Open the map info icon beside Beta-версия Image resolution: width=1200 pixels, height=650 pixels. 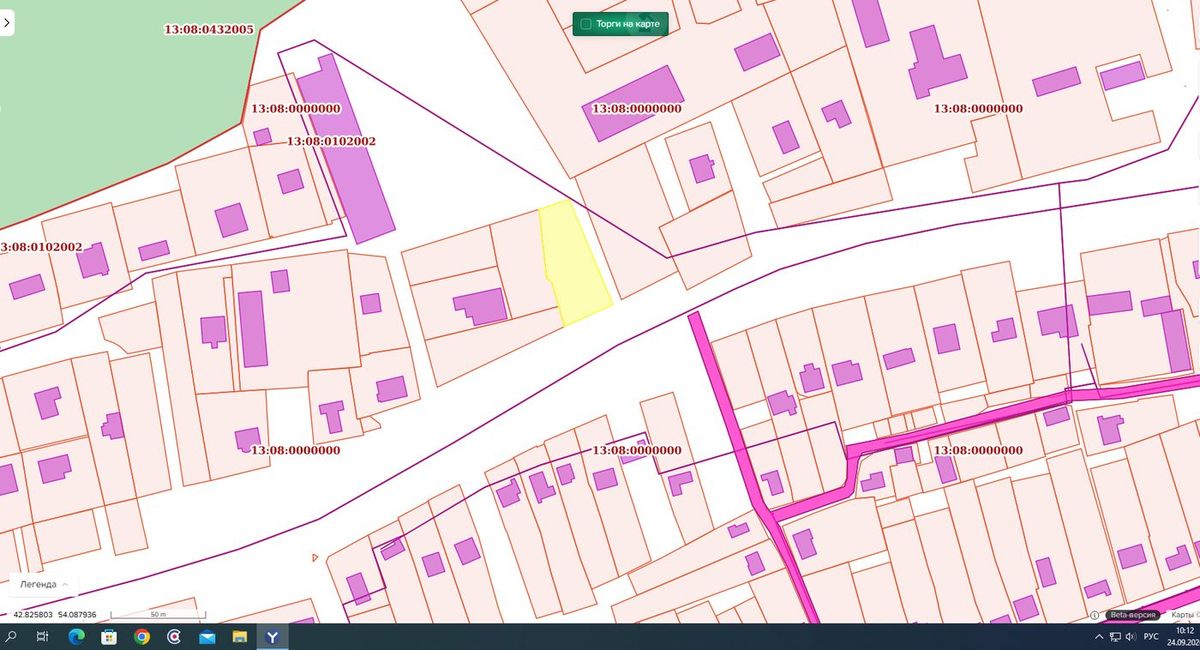point(1095,615)
